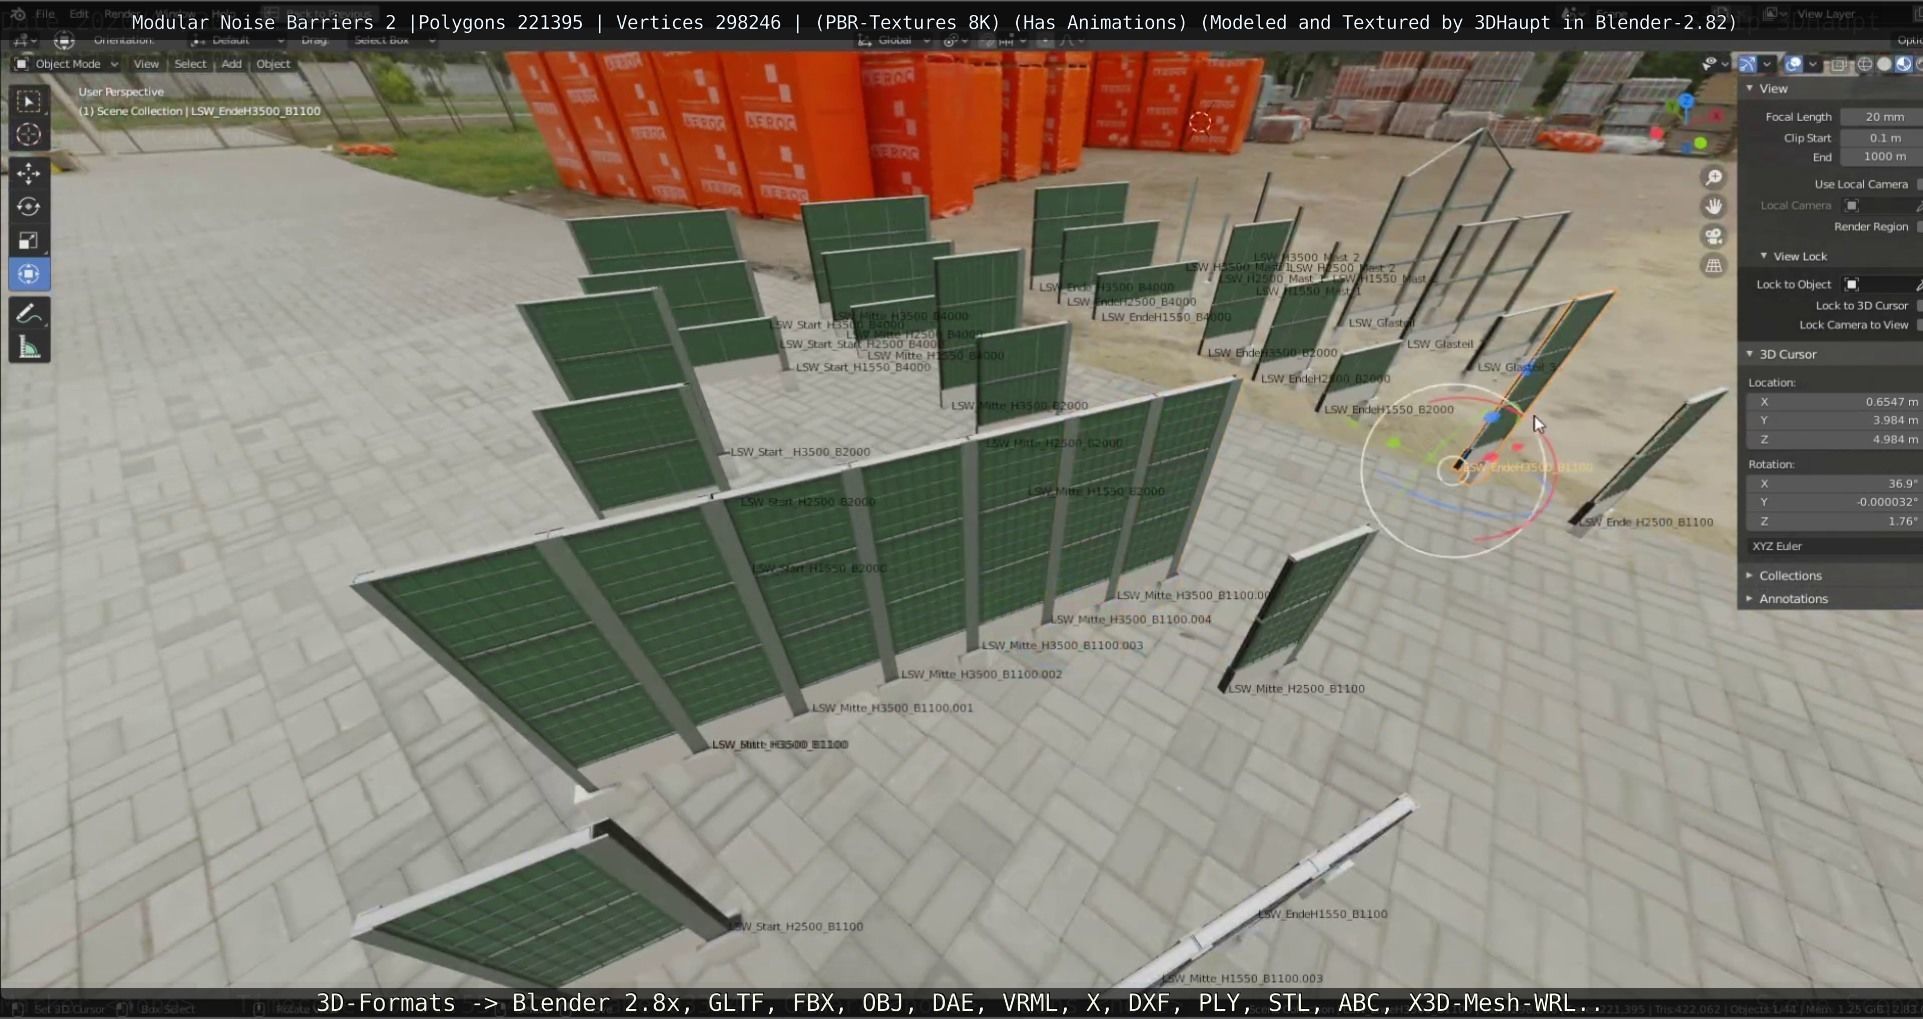Open the overlays options dropdown arrow

[1813, 64]
